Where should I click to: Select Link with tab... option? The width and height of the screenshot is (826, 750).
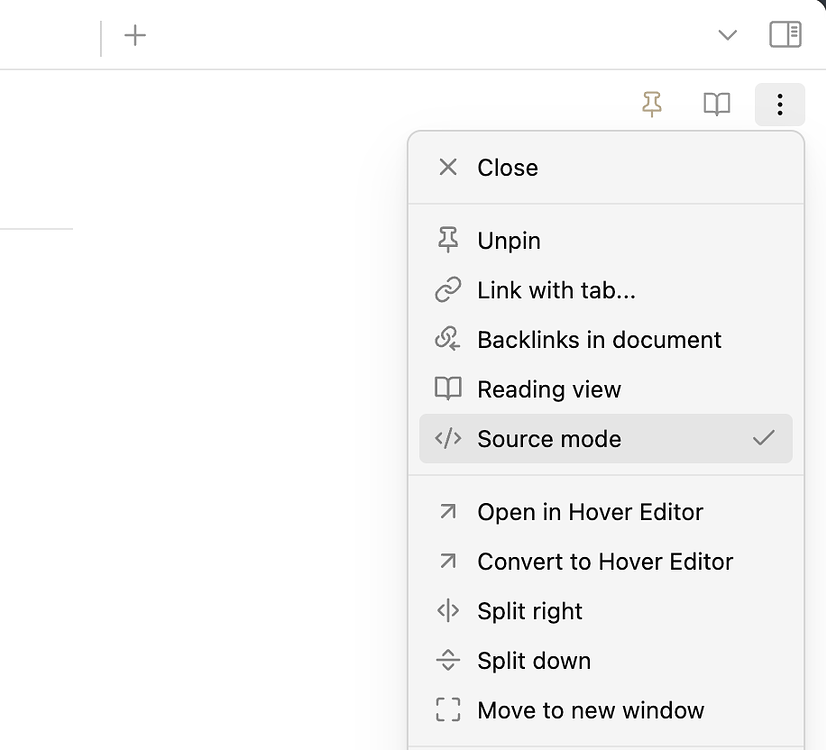point(606,290)
